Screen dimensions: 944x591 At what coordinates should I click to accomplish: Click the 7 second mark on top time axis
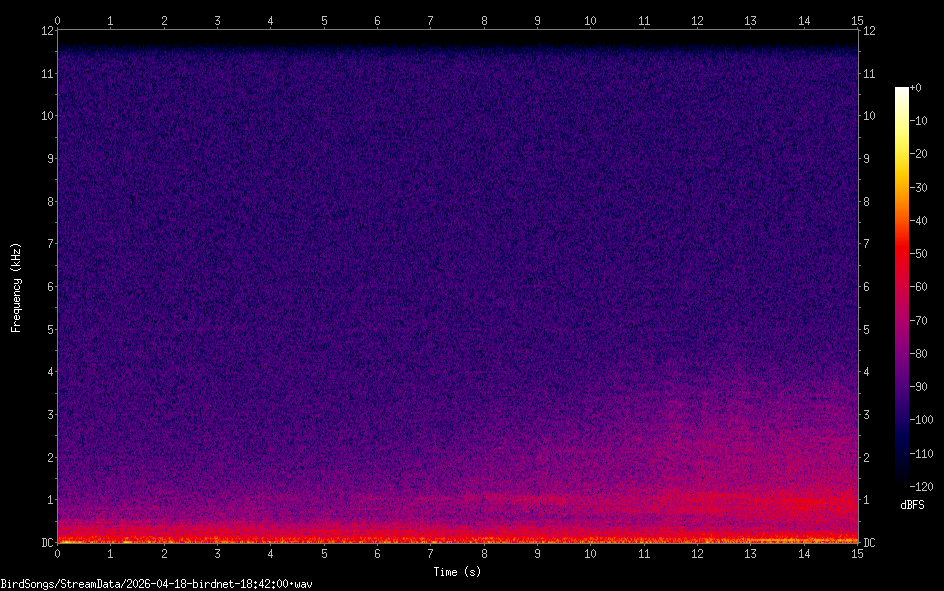tap(430, 19)
